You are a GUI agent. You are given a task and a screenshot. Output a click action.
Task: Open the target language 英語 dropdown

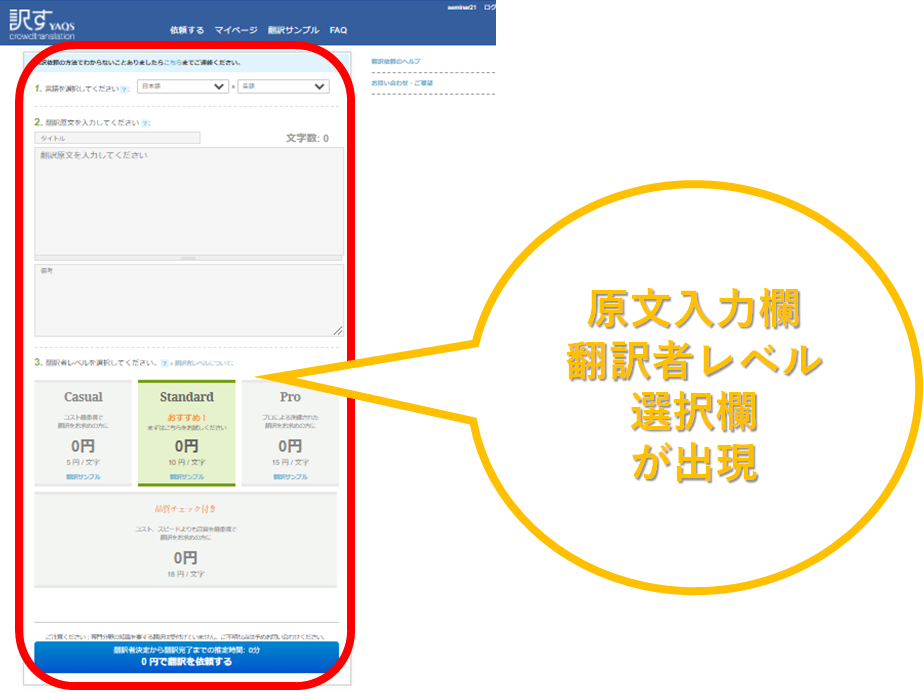click(x=283, y=87)
